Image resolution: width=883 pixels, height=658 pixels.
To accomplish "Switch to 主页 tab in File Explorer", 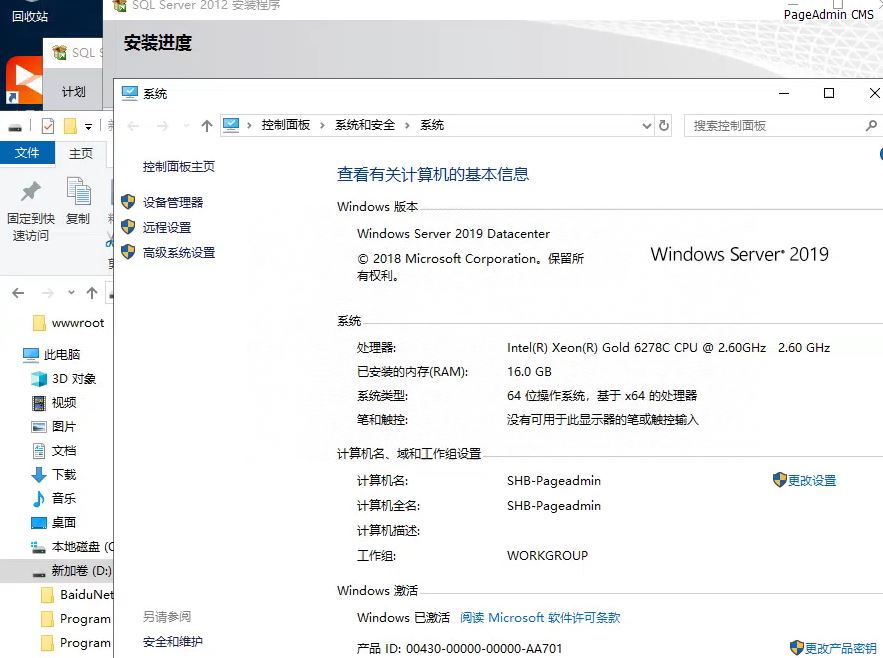I will pos(81,153).
